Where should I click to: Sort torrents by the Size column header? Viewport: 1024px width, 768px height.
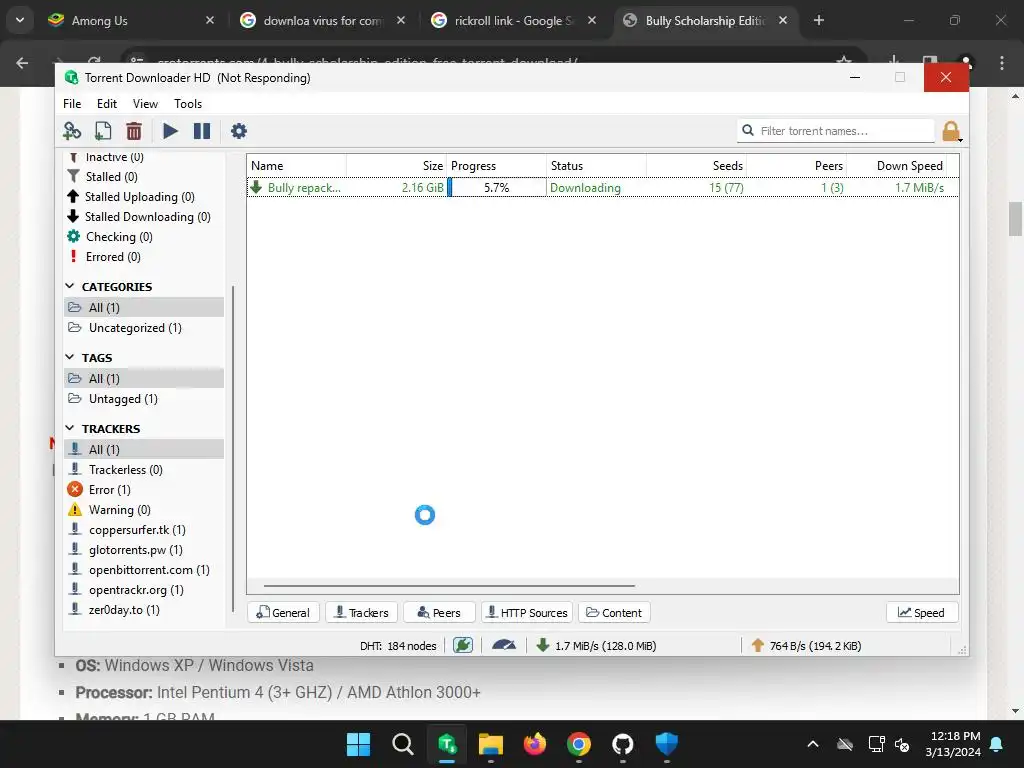pos(396,166)
